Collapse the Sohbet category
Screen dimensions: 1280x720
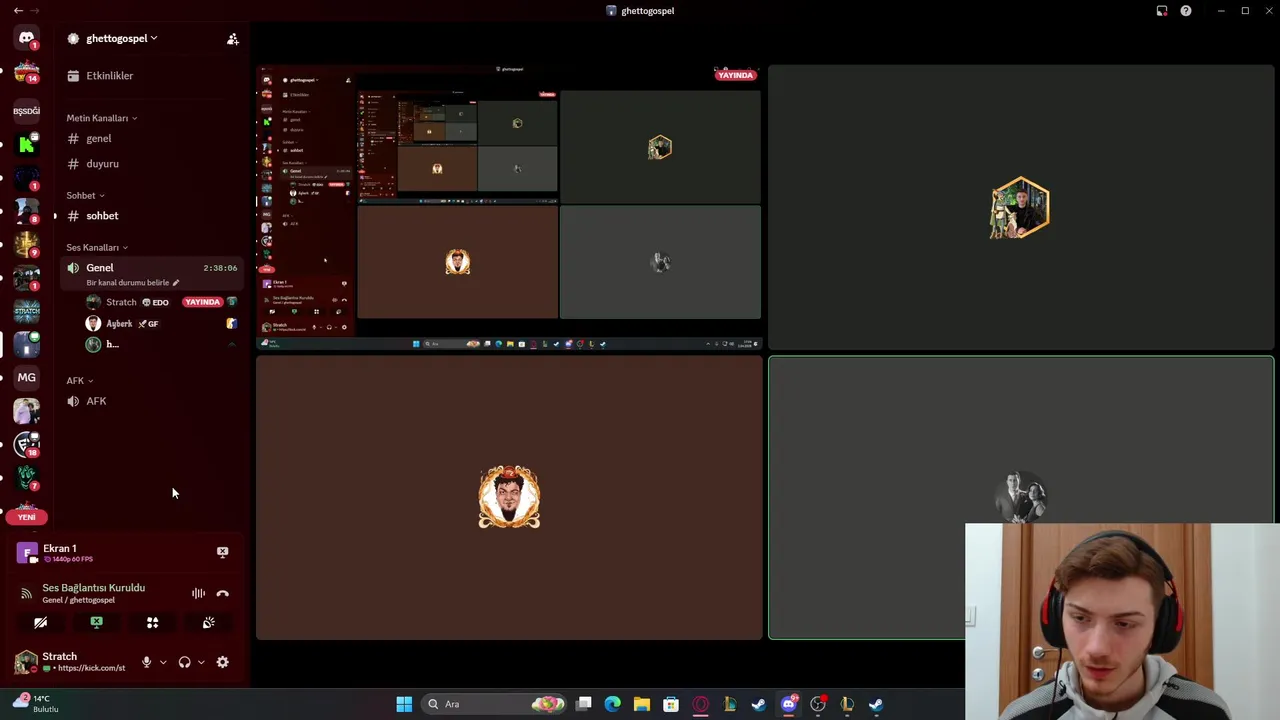point(85,196)
